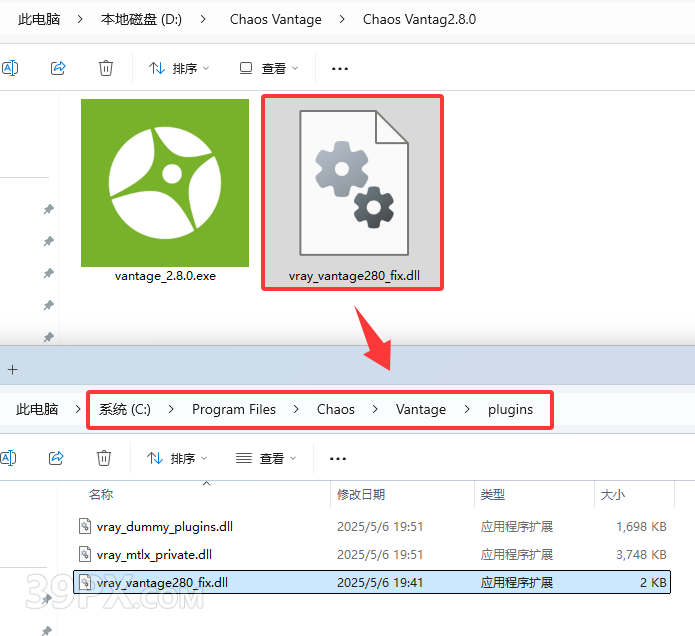Select the vray_vantage280_fix.dll large icon file

(353, 192)
